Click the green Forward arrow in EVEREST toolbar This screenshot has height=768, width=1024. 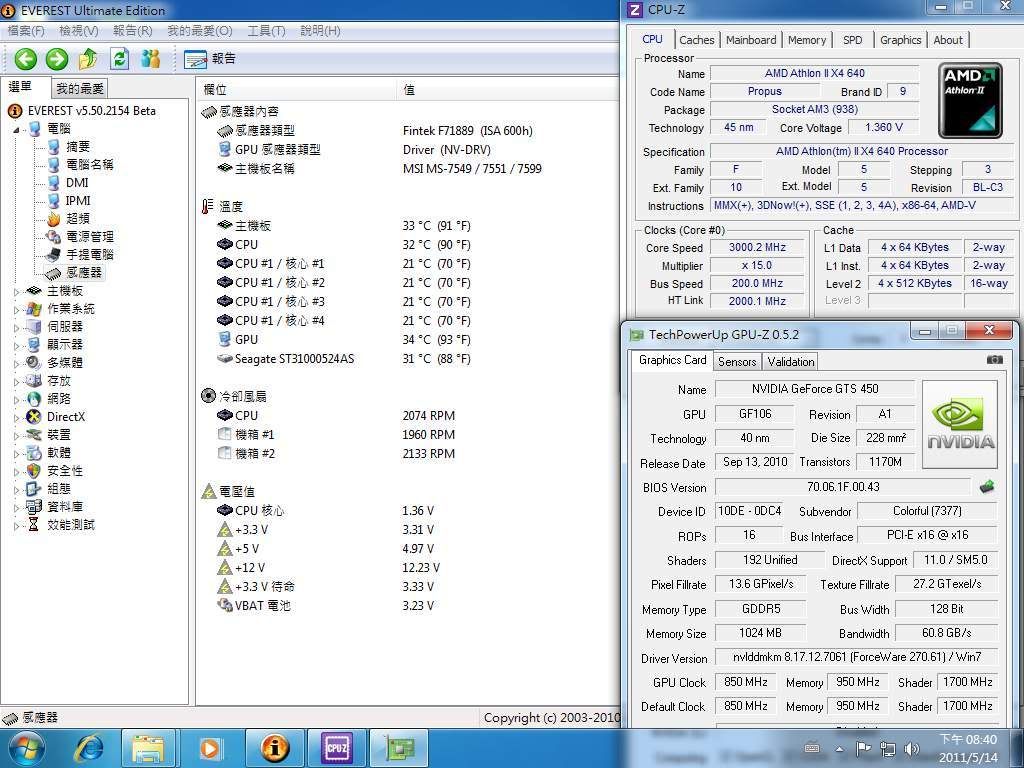pos(57,59)
